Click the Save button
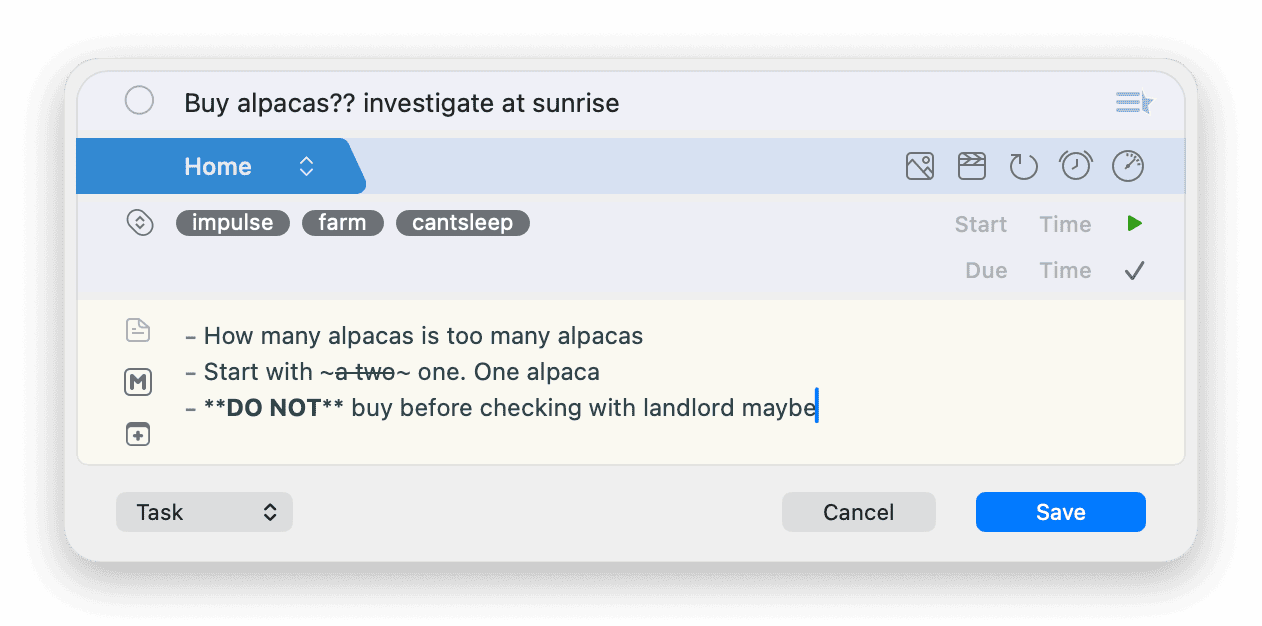 tap(1061, 512)
